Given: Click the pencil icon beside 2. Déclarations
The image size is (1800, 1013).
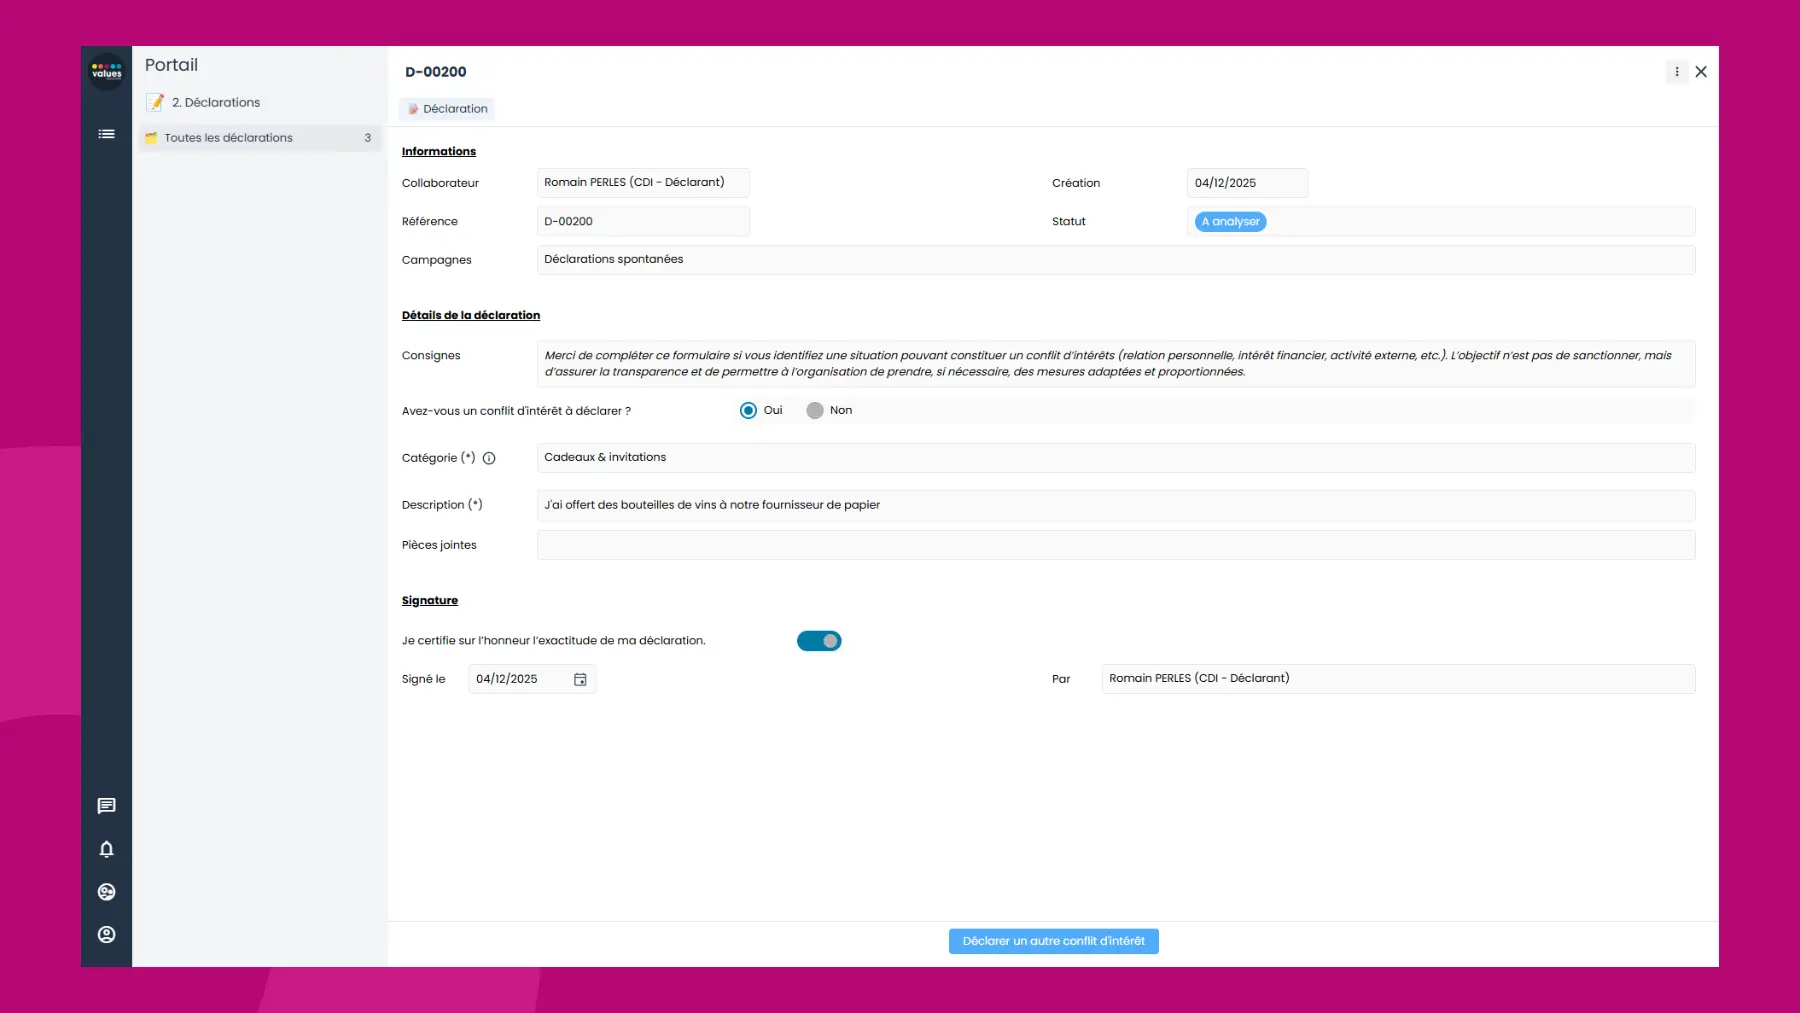Looking at the screenshot, I should click(x=156, y=101).
